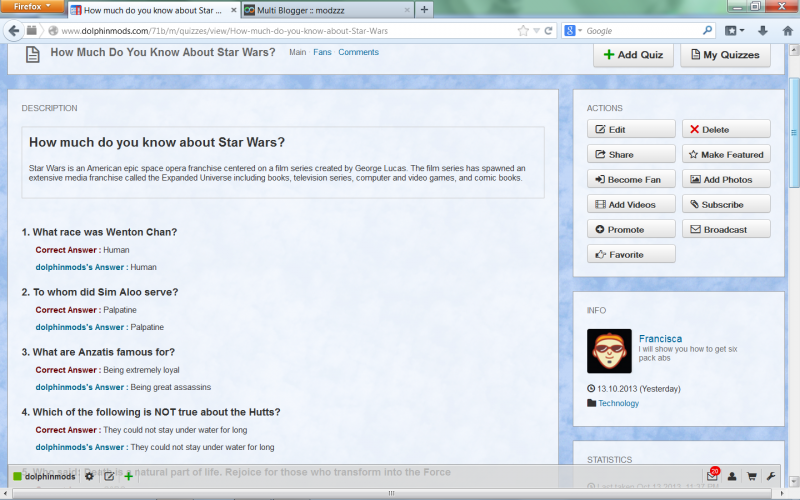800x500 pixels.
Task: Open a new tab with the plus button
Action: pos(424,10)
